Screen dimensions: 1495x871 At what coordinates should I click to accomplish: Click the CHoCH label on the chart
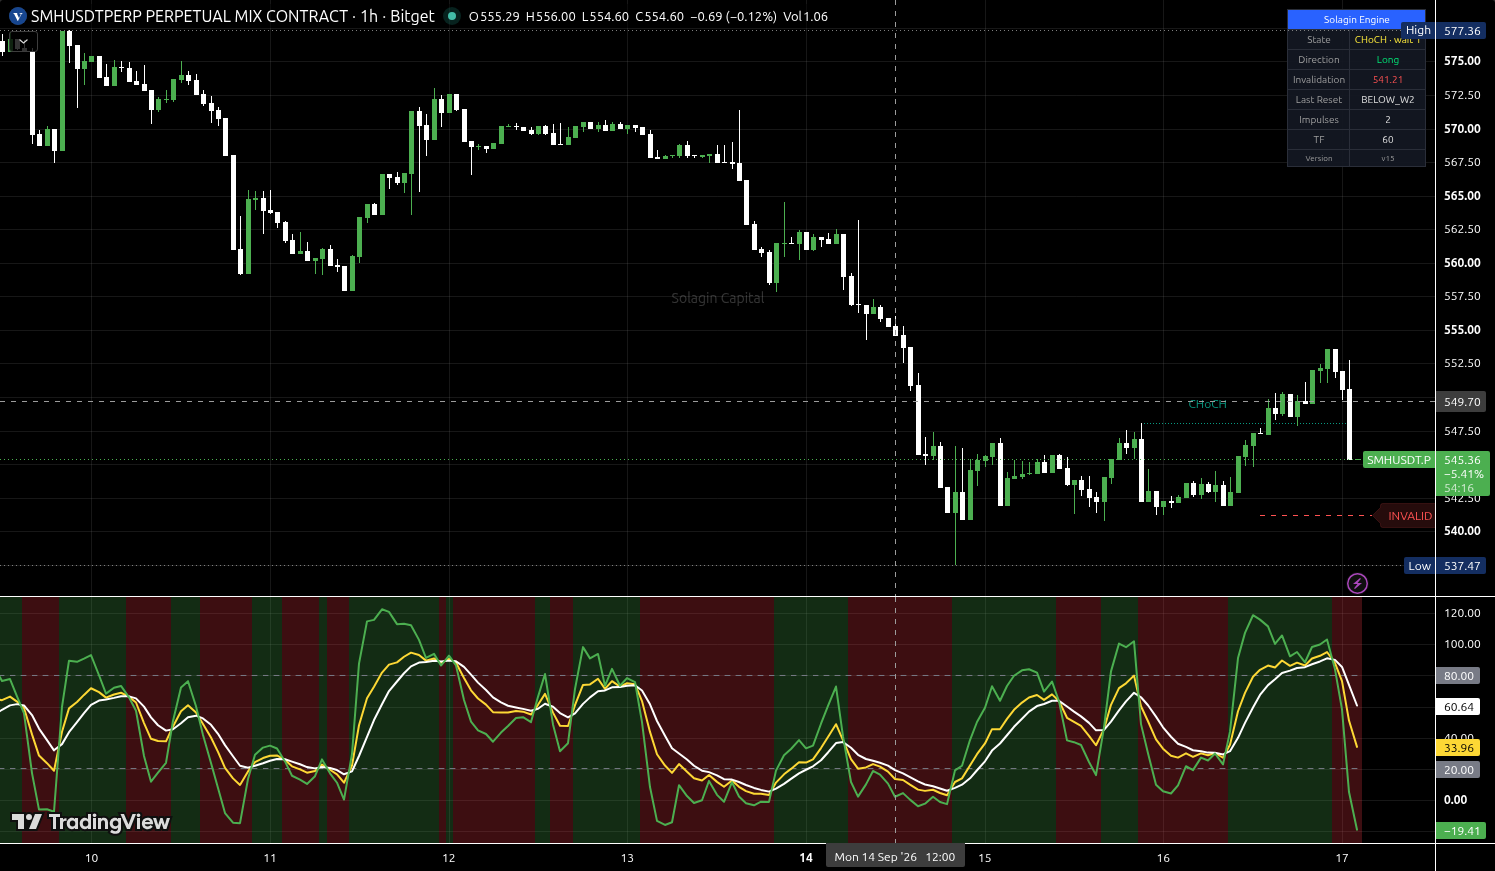tap(1207, 404)
